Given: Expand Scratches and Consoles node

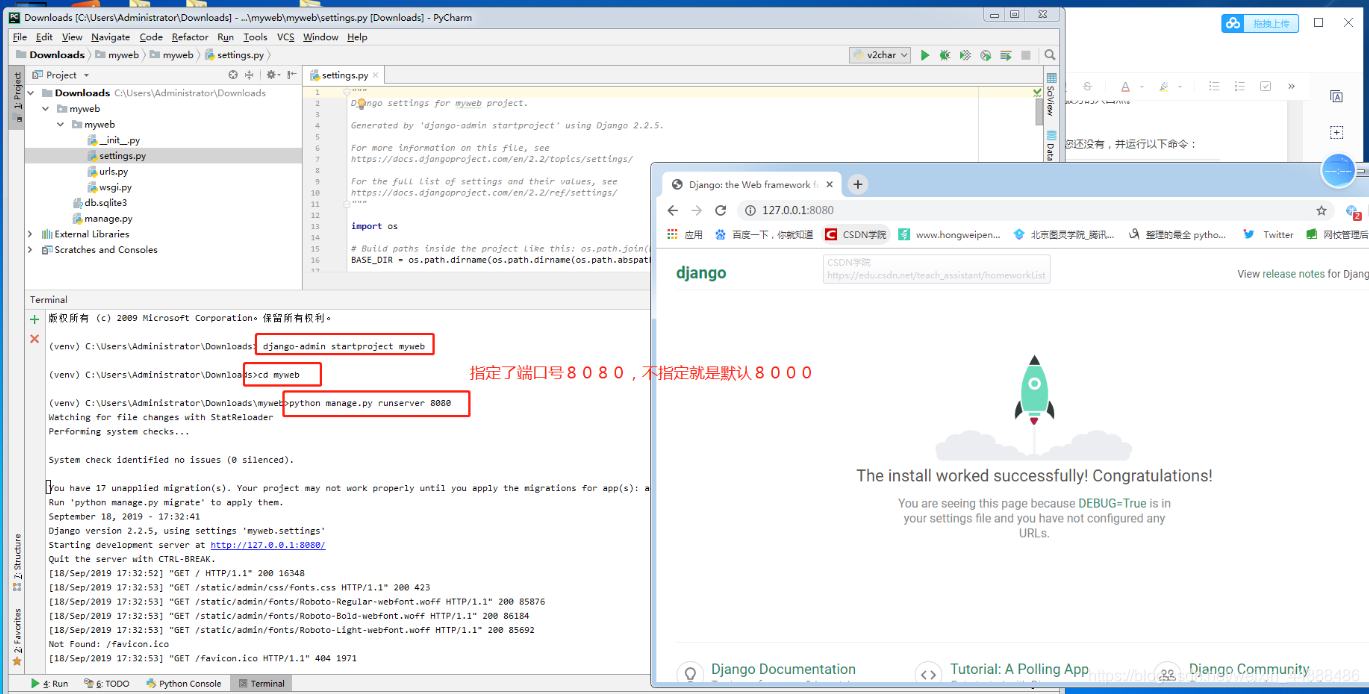Looking at the screenshot, I should (31, 250).
